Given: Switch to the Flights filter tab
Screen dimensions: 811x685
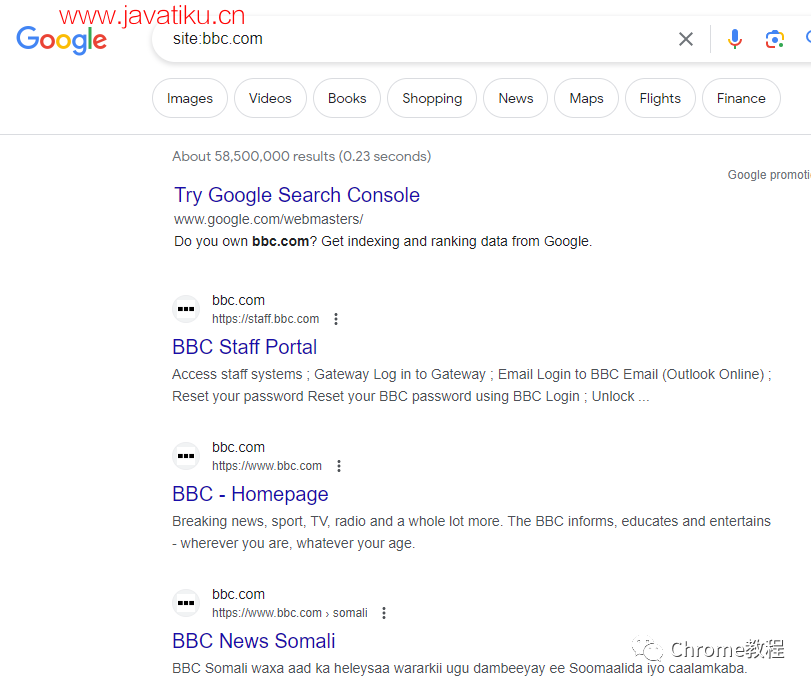Looking at the screenshot, I should point(660,98).
